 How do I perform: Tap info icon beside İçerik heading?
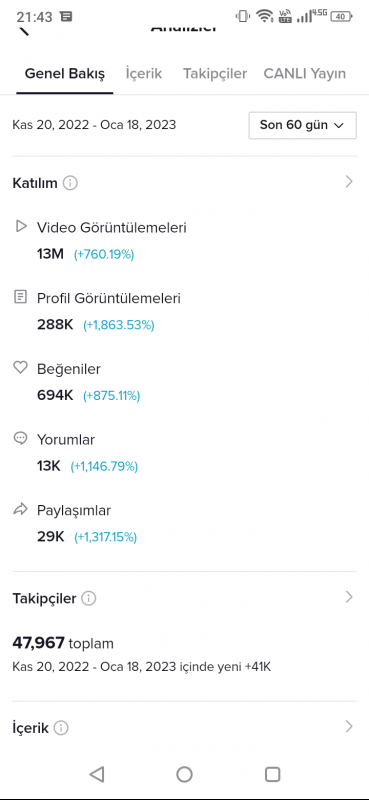(x=61, y=728)
